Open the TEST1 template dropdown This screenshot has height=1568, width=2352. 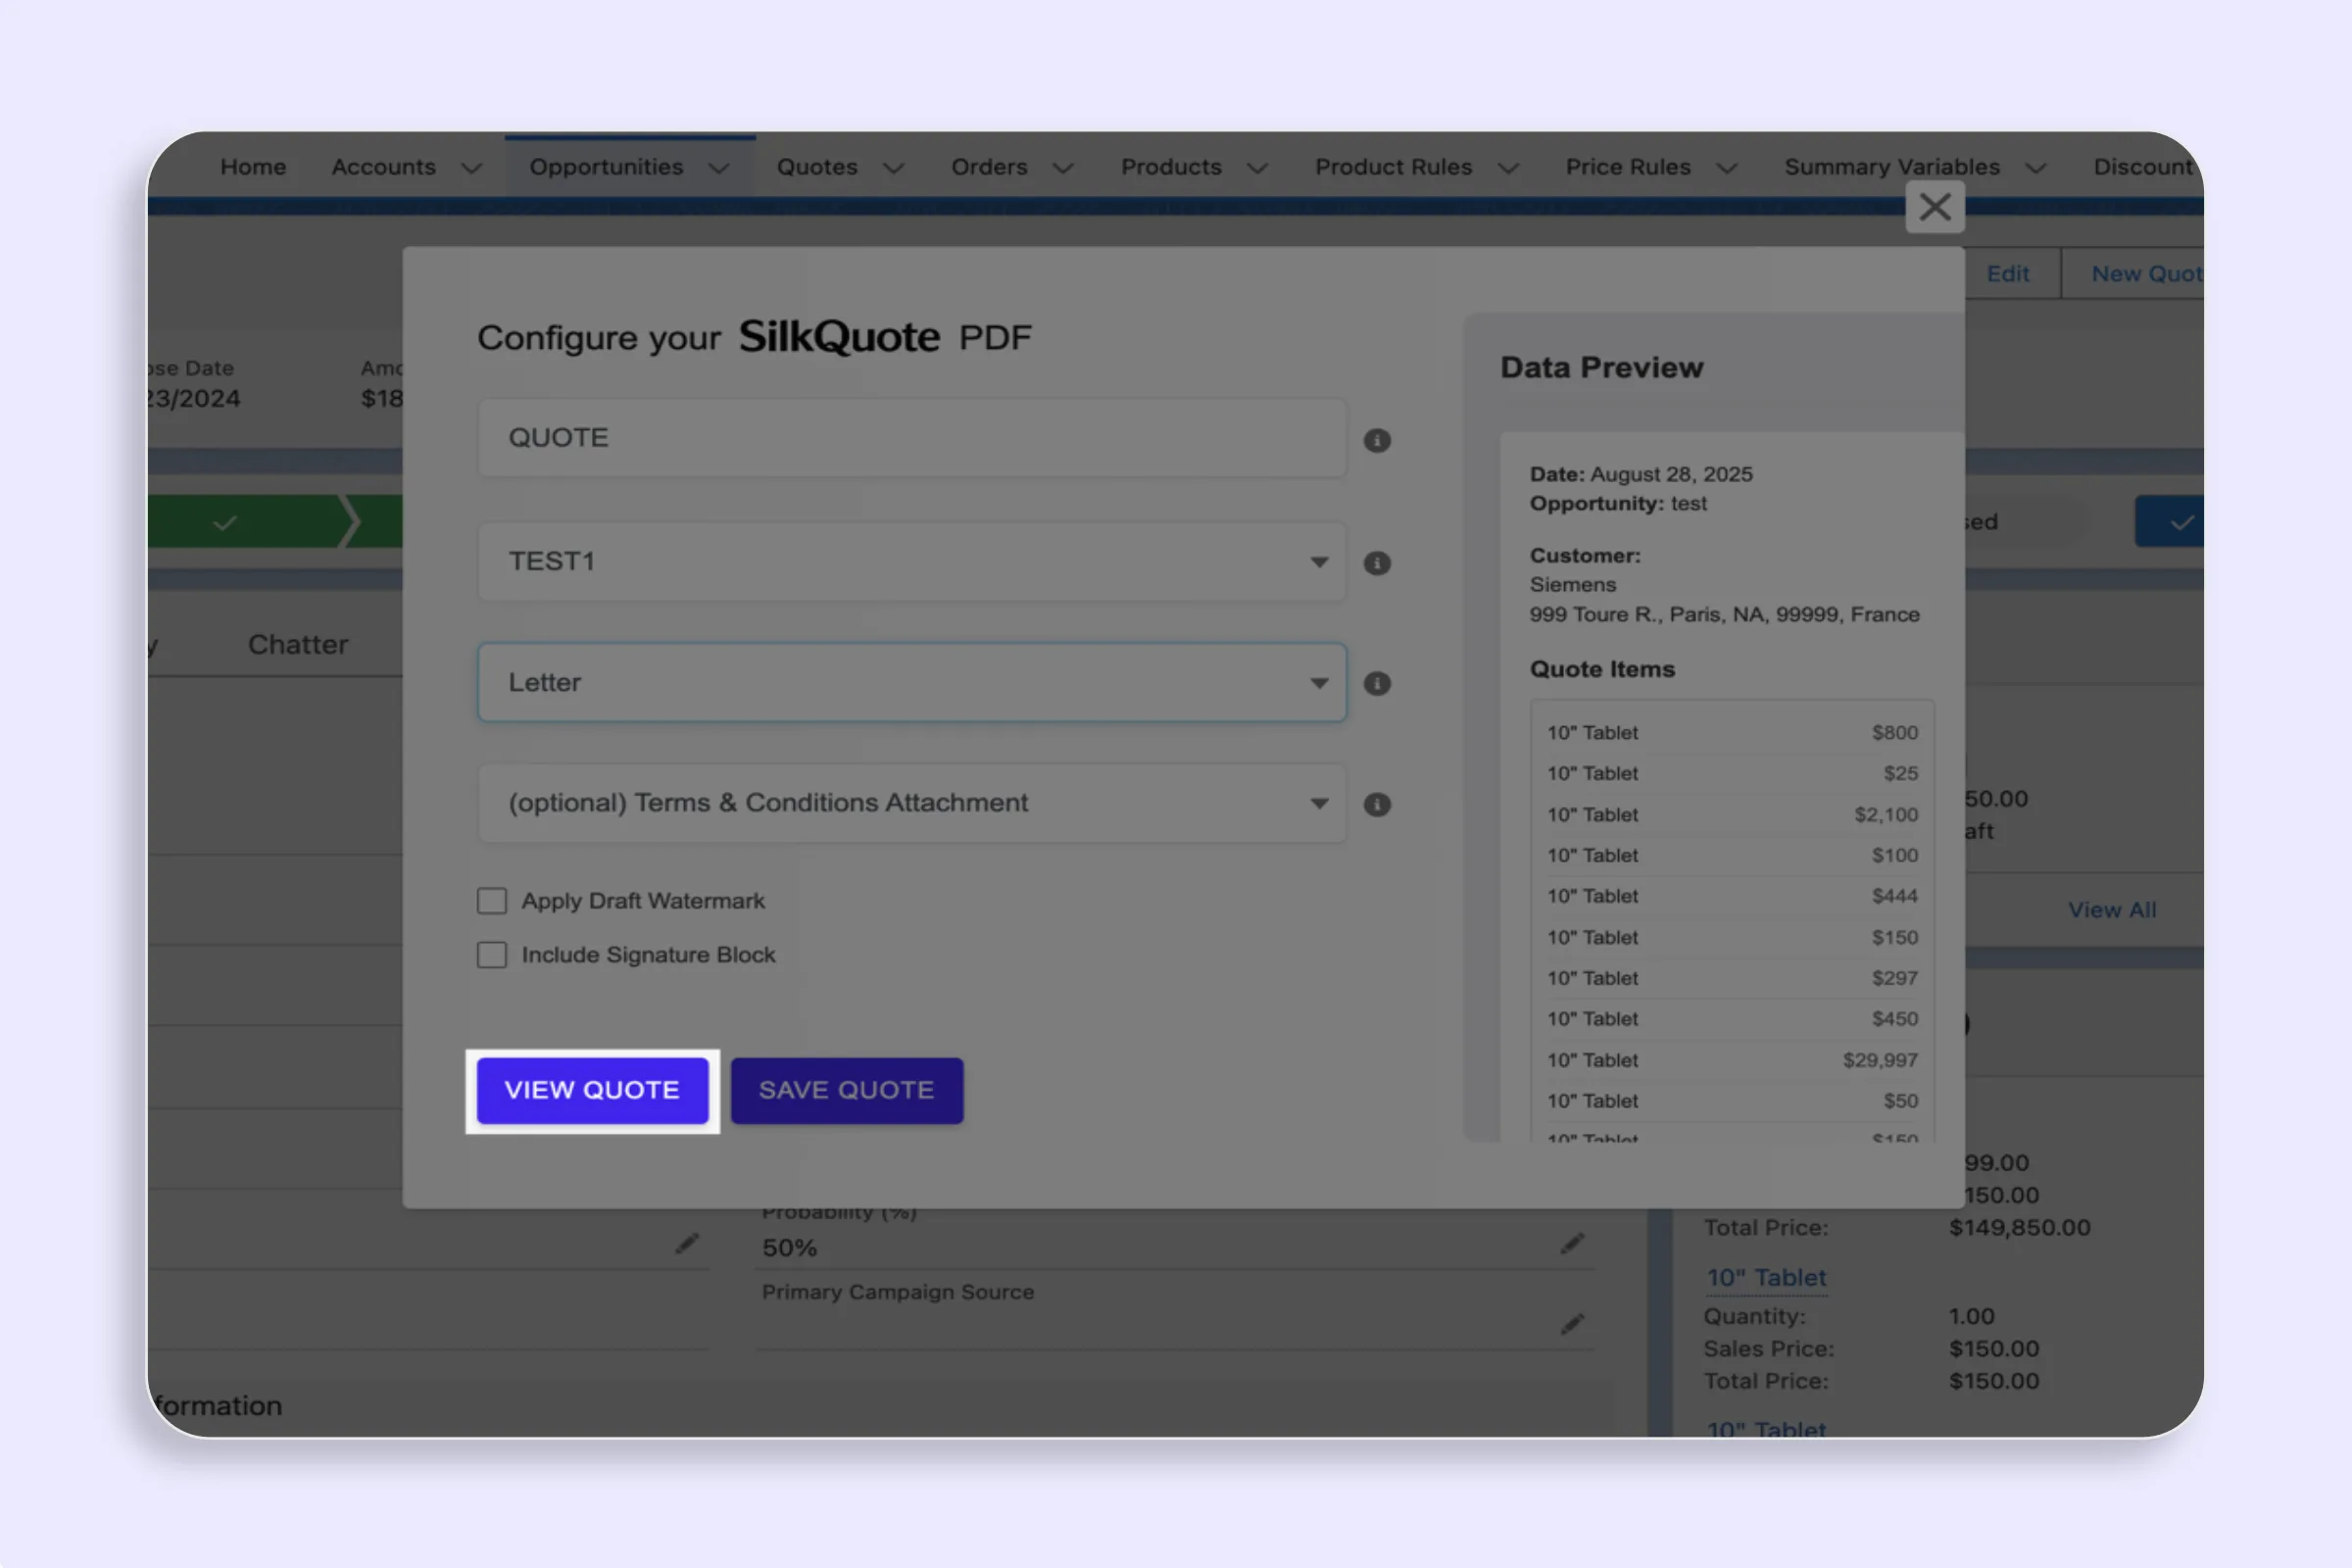coord(910,562)
